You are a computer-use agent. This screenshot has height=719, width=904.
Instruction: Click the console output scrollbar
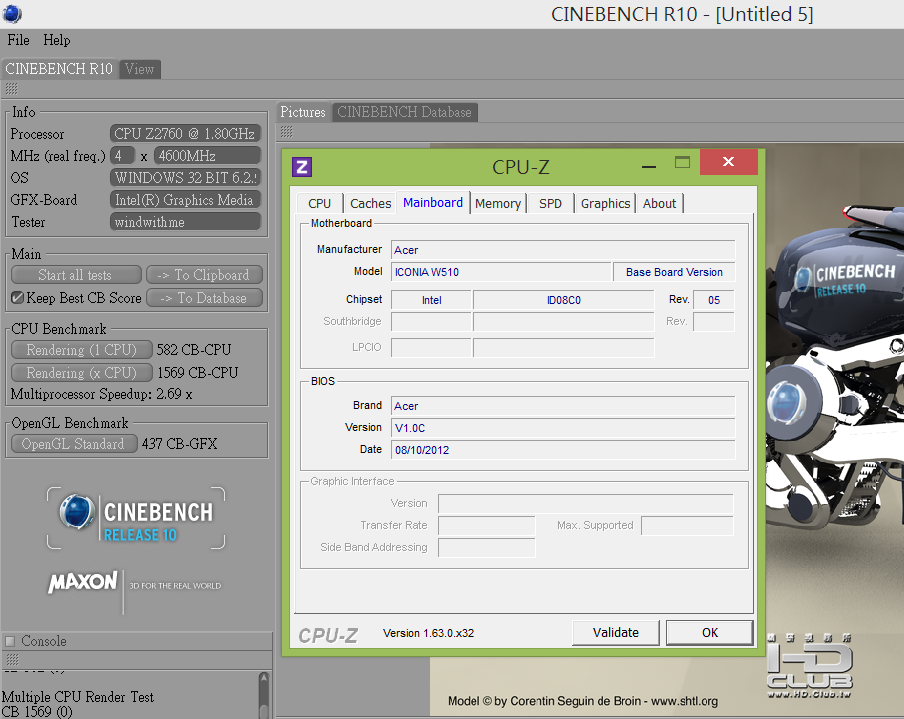264,695
